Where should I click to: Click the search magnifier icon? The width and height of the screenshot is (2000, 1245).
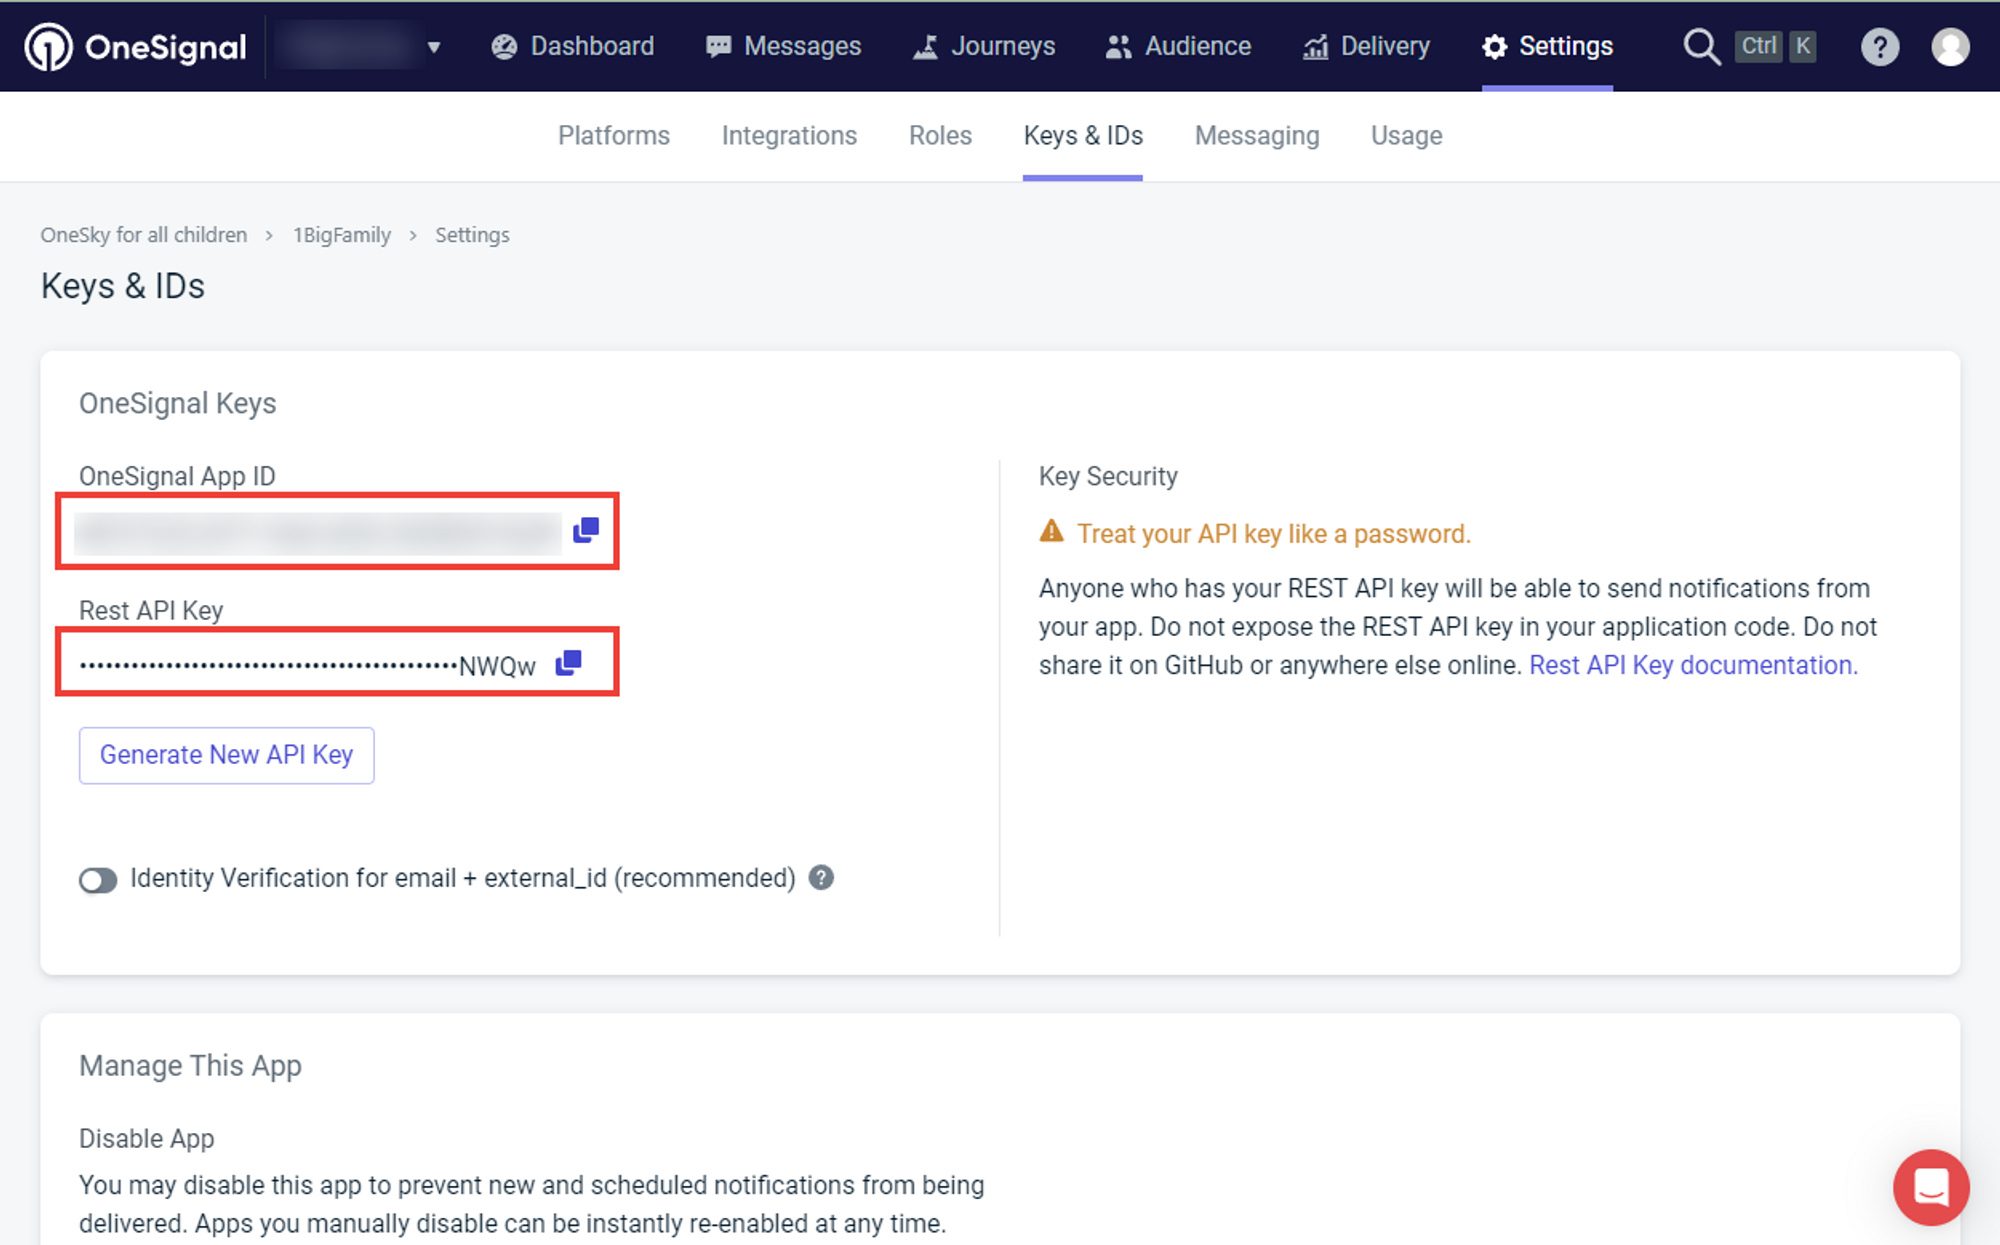[1701, 46]
